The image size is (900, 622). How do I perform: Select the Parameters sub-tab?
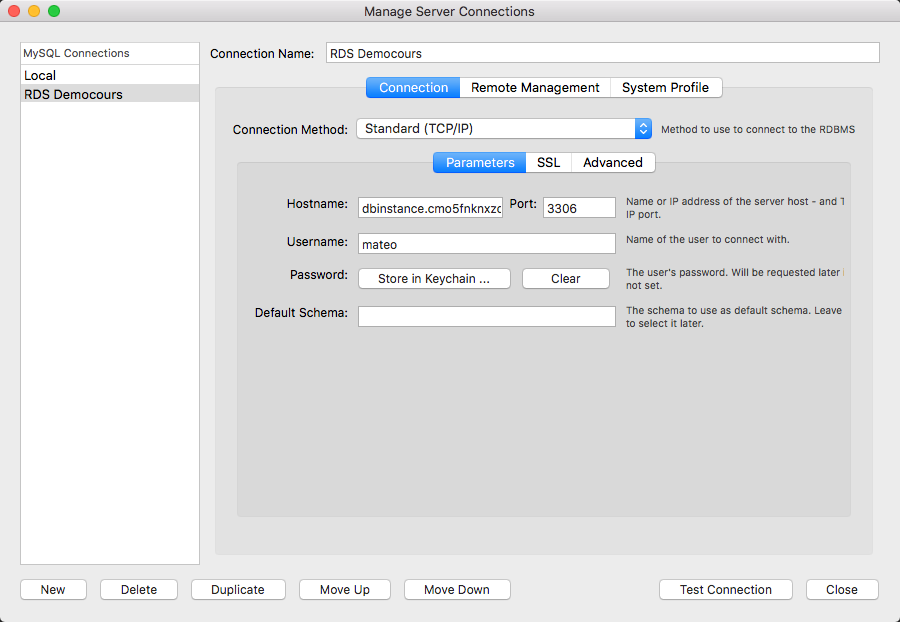coord(480,162)
